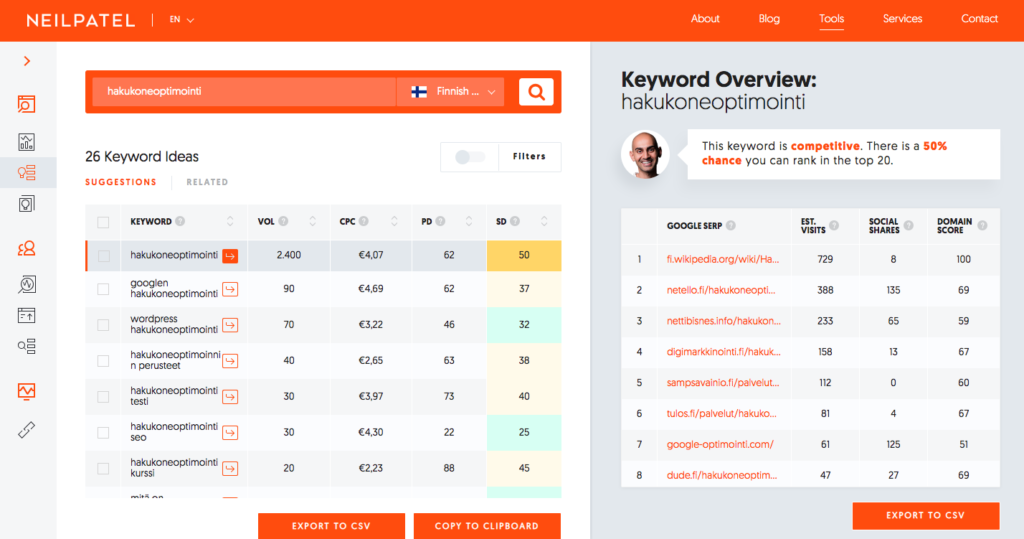The height and width of the screenshot is (539, 1024).
Task: Click the Filters button
Action: (529, 157)
